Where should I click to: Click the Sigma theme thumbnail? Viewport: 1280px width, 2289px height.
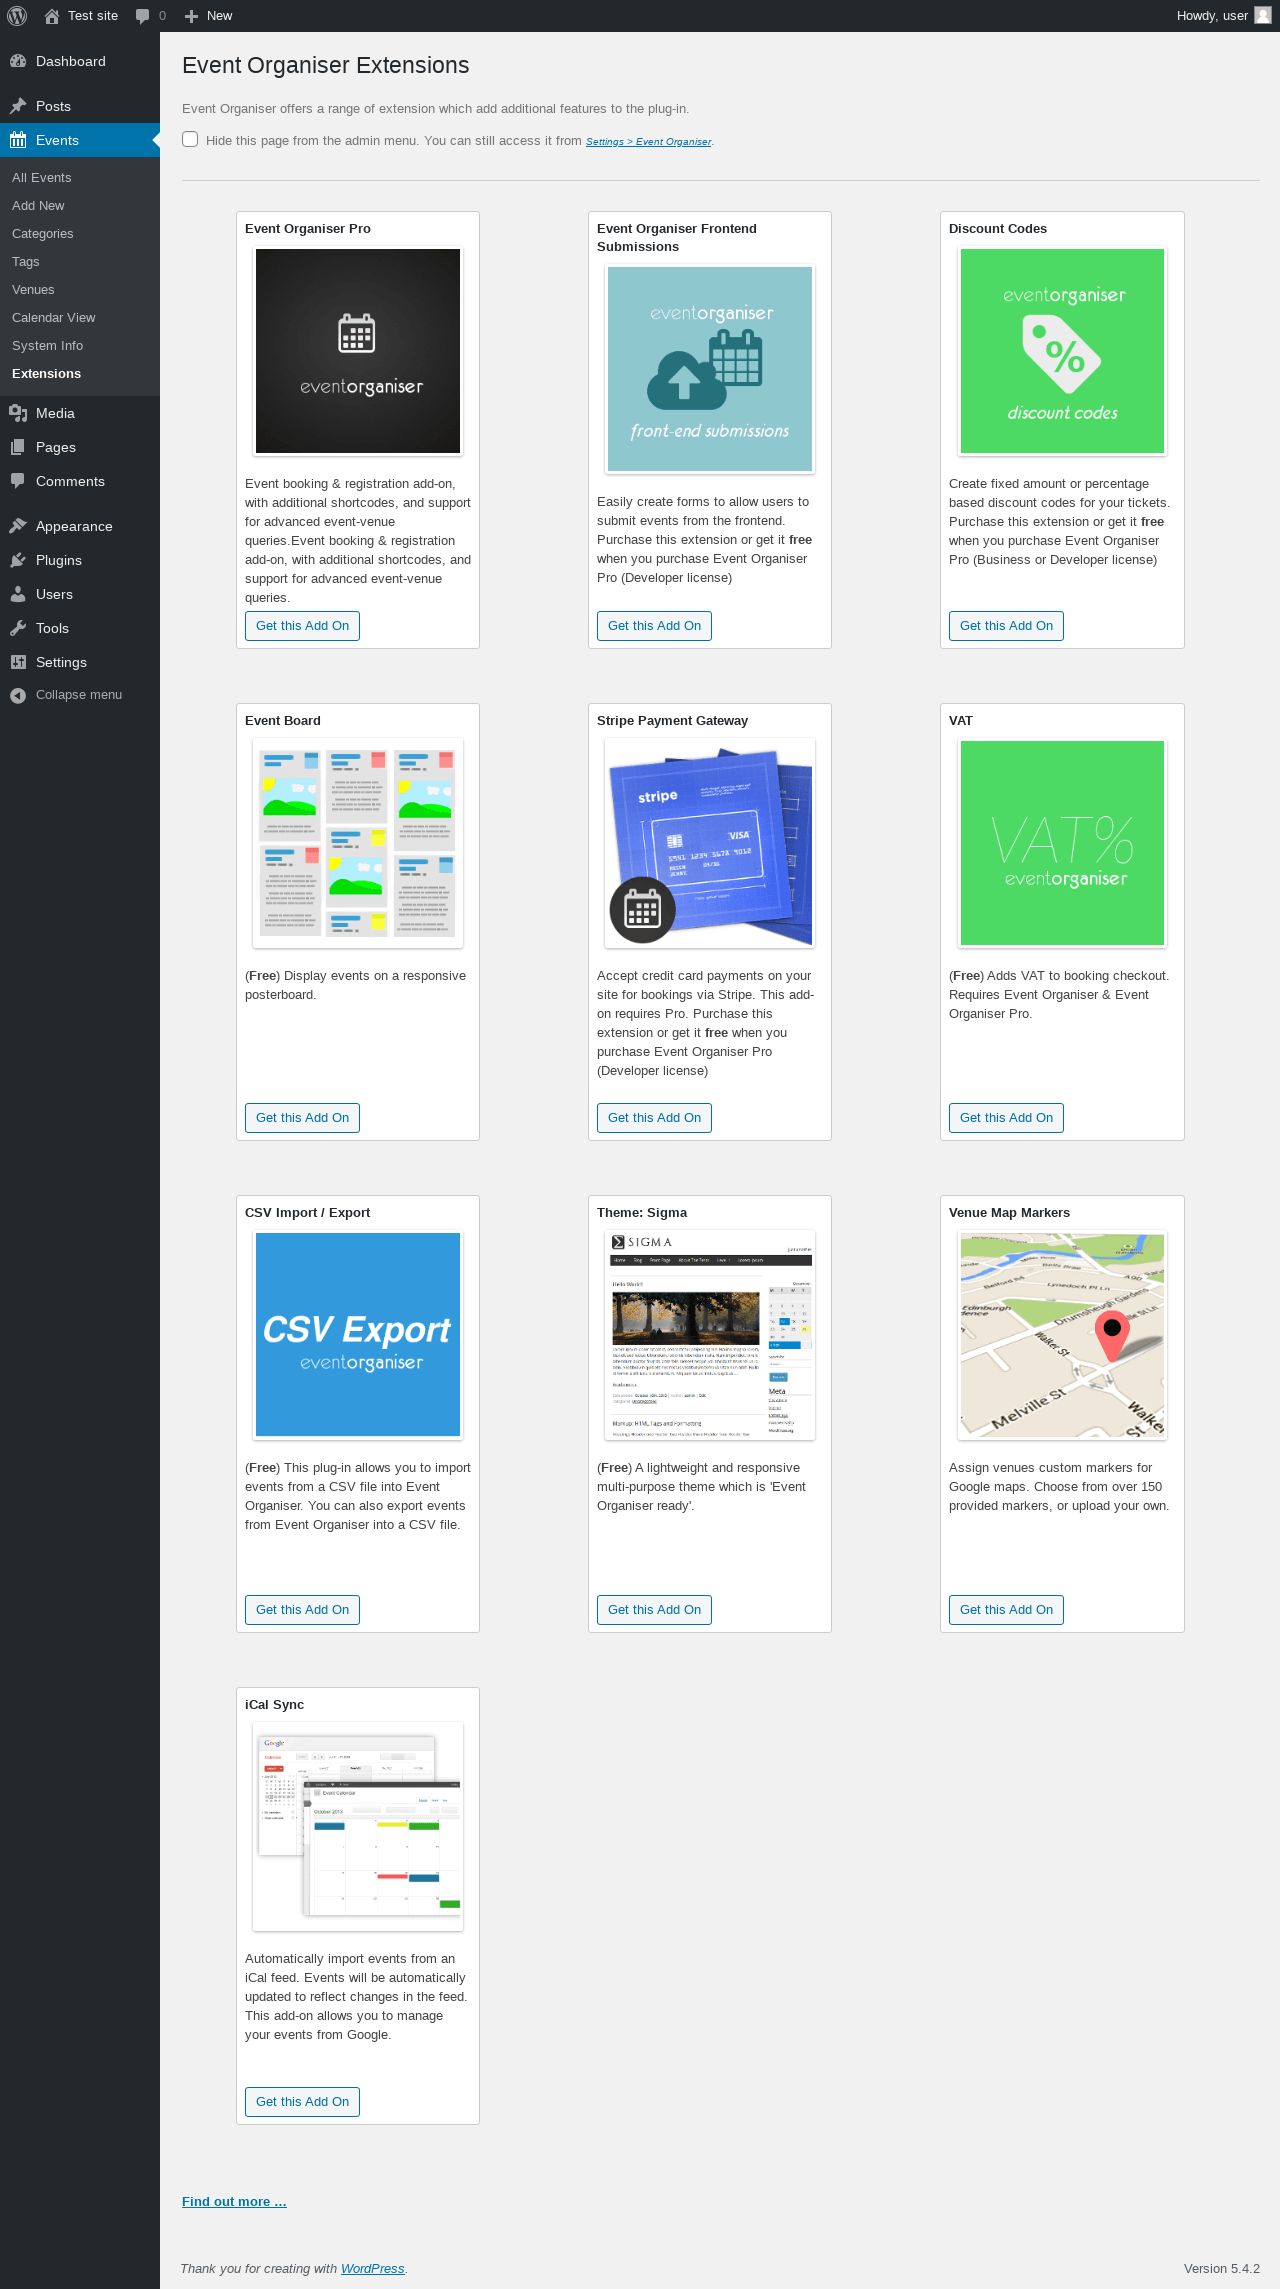[710, 1335]
